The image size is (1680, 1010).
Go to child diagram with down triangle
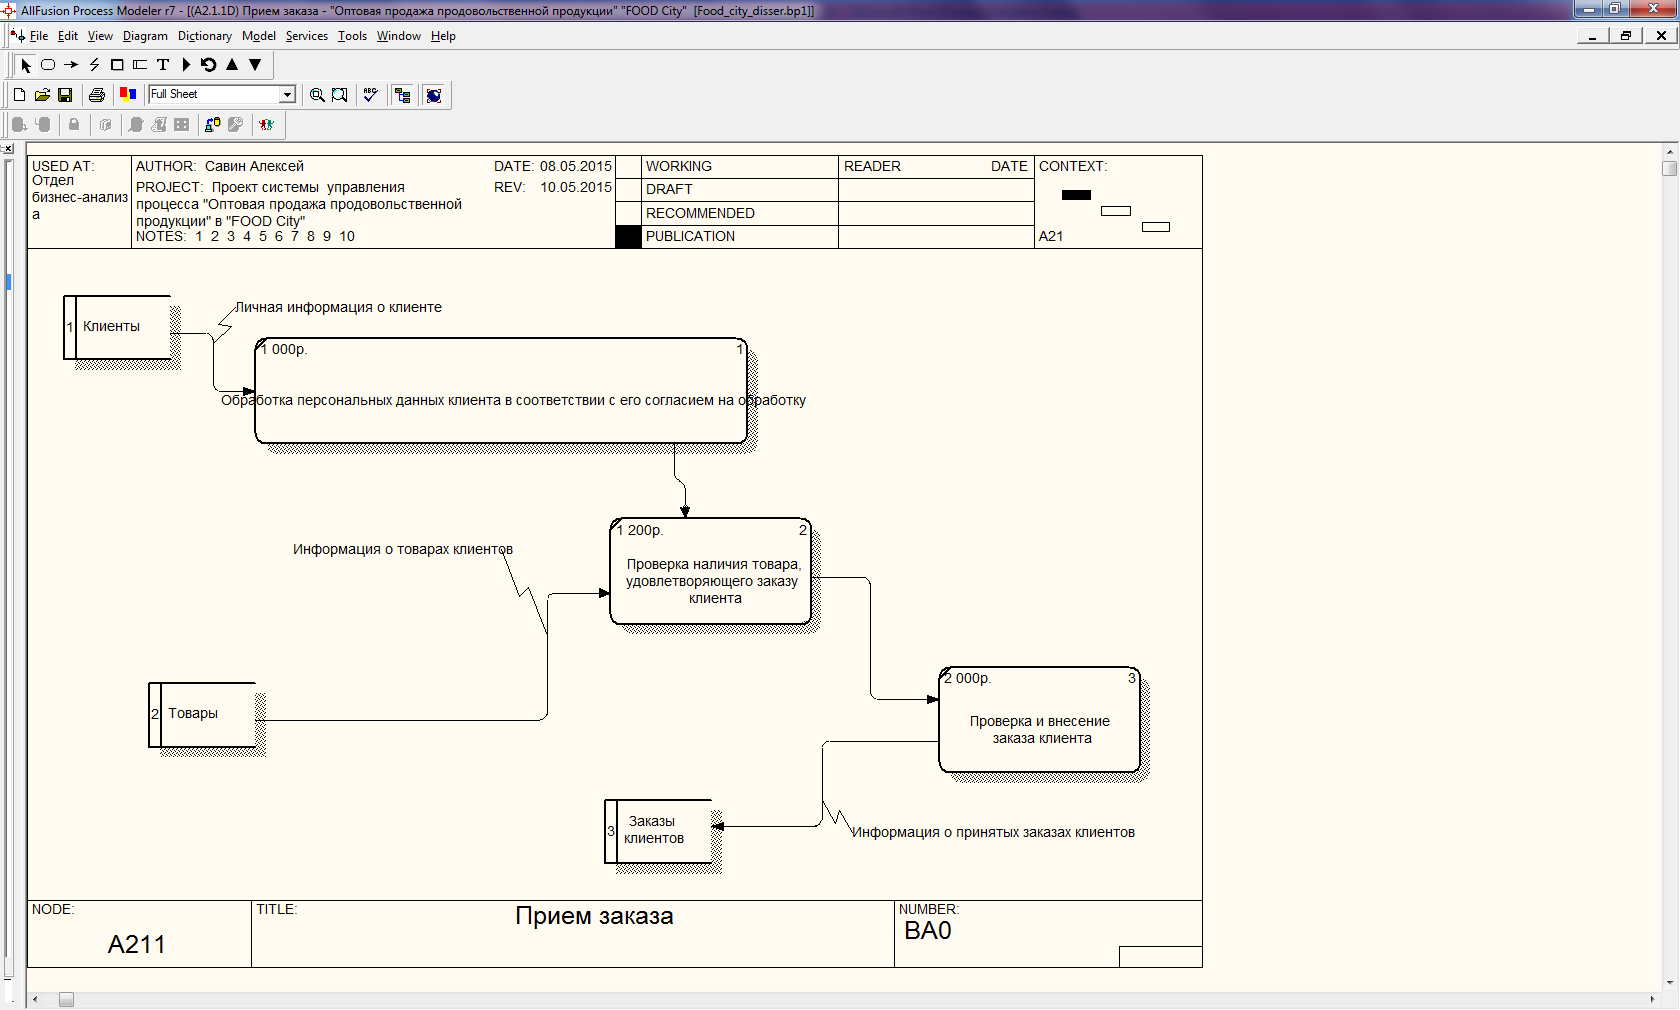tap(255, 65)
